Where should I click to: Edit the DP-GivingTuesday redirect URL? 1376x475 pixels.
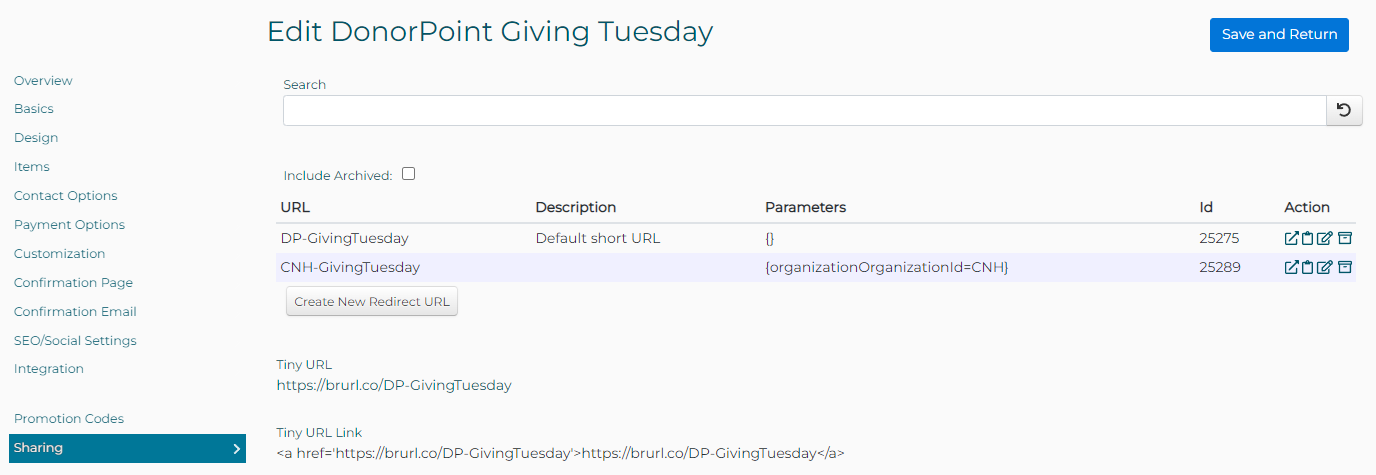(x=1325, y=238)
